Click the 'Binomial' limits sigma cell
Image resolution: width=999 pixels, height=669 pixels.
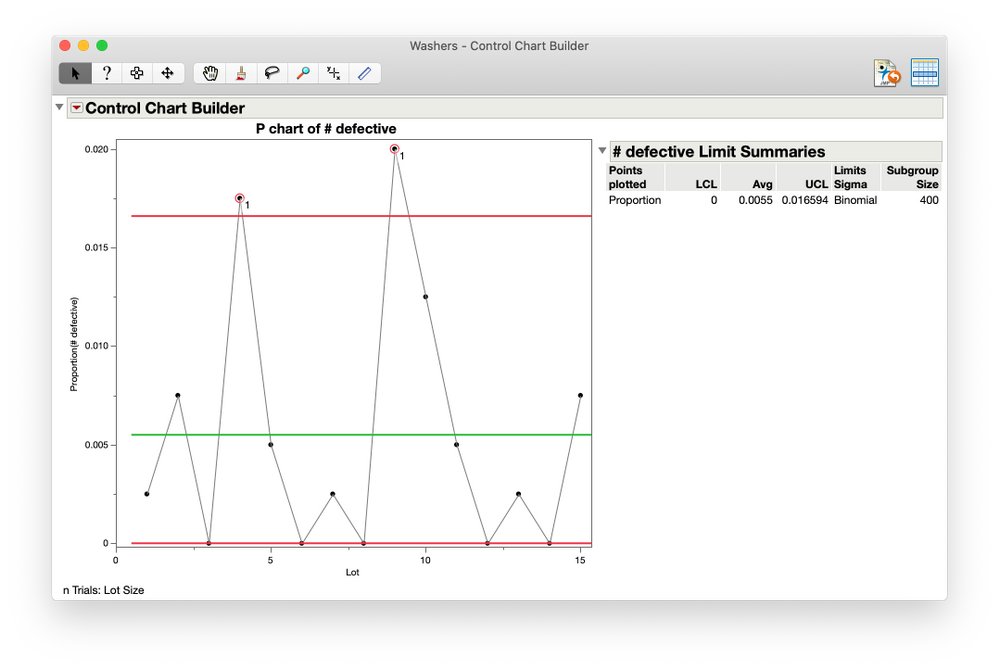pyautogui.click(x=855, y=200)
